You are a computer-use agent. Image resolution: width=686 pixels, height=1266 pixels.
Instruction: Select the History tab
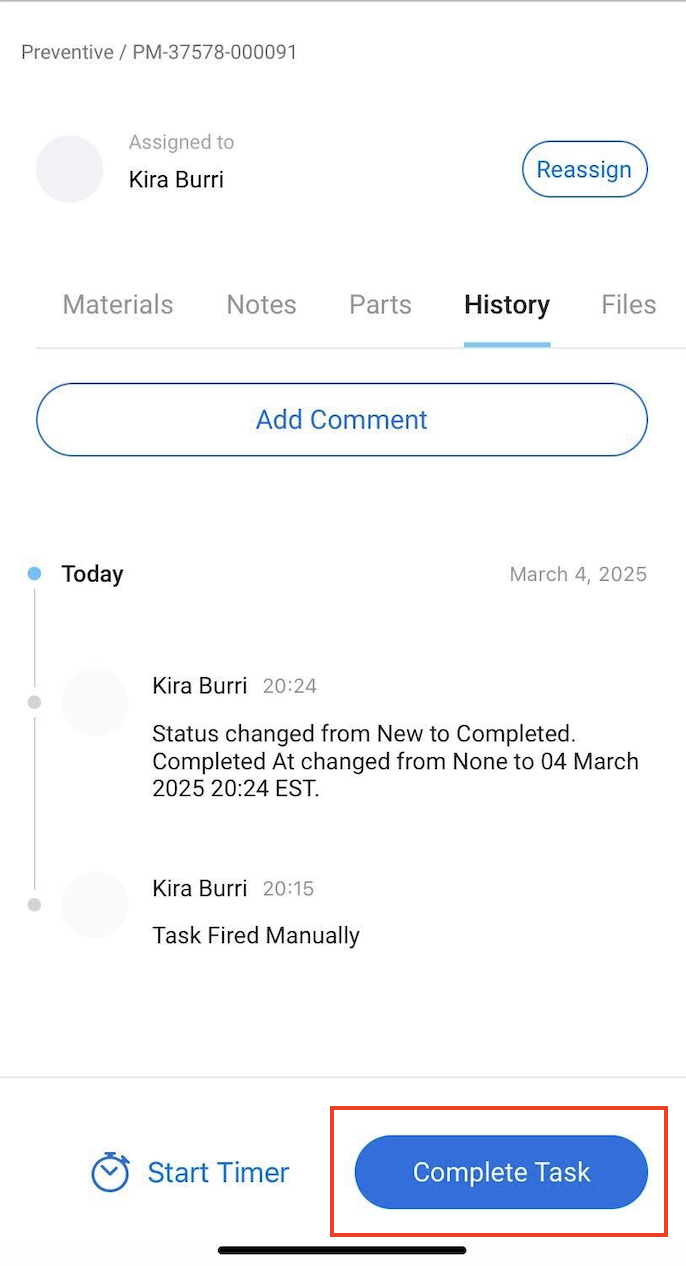tap(507, 305)
